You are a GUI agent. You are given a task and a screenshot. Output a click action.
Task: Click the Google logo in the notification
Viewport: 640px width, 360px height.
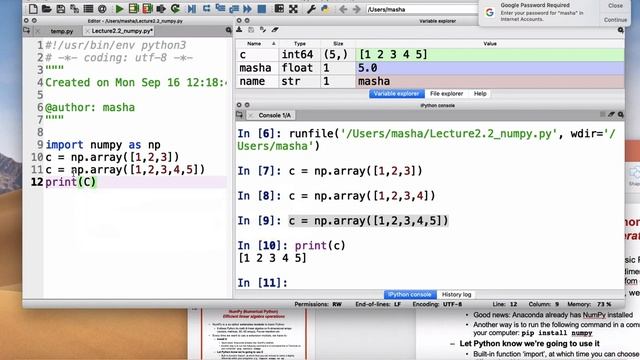point(490,13)
